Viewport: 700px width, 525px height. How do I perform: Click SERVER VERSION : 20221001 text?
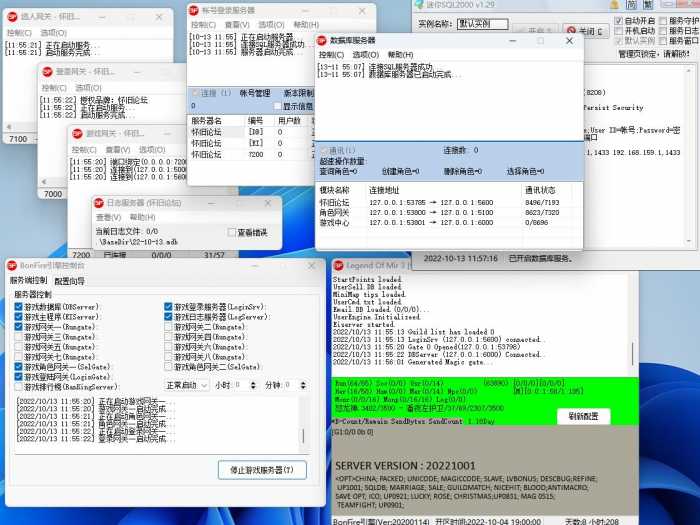point(405,466)
